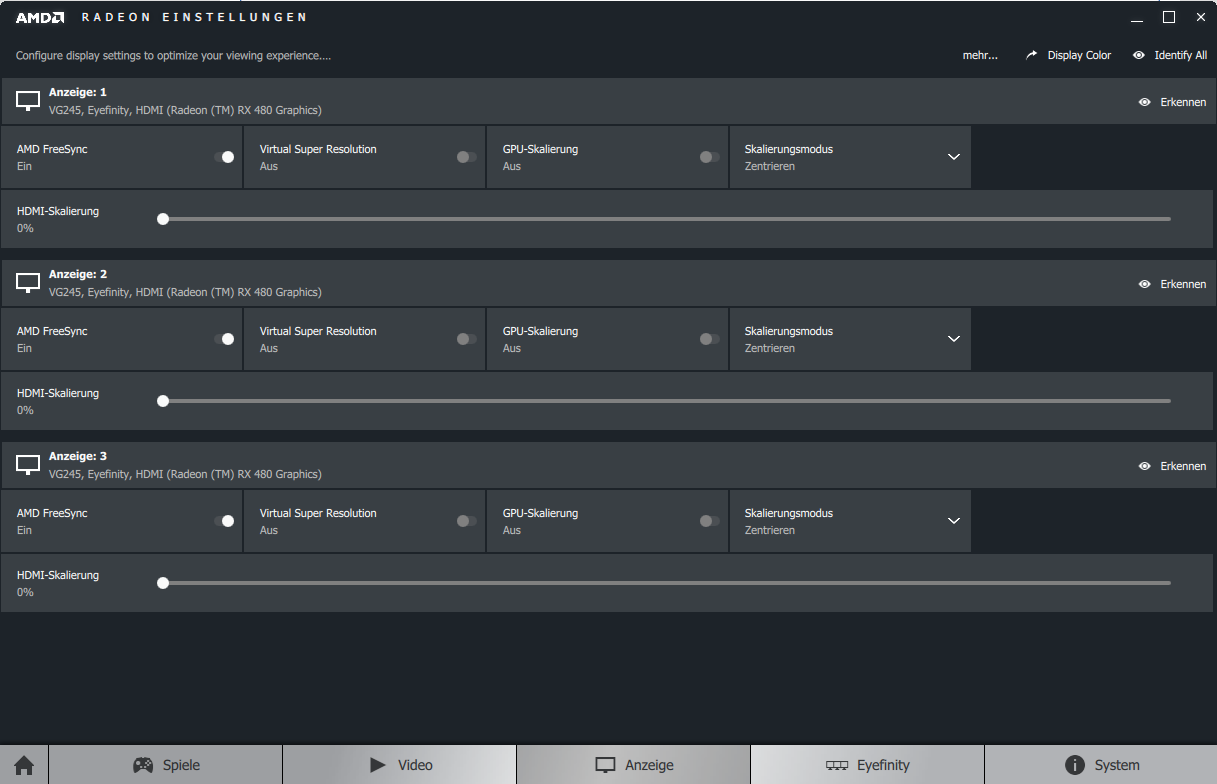This screenshot has height=784, width=1217.
Task: Click the home icon in bottom bar
Action: click(24, 765)
